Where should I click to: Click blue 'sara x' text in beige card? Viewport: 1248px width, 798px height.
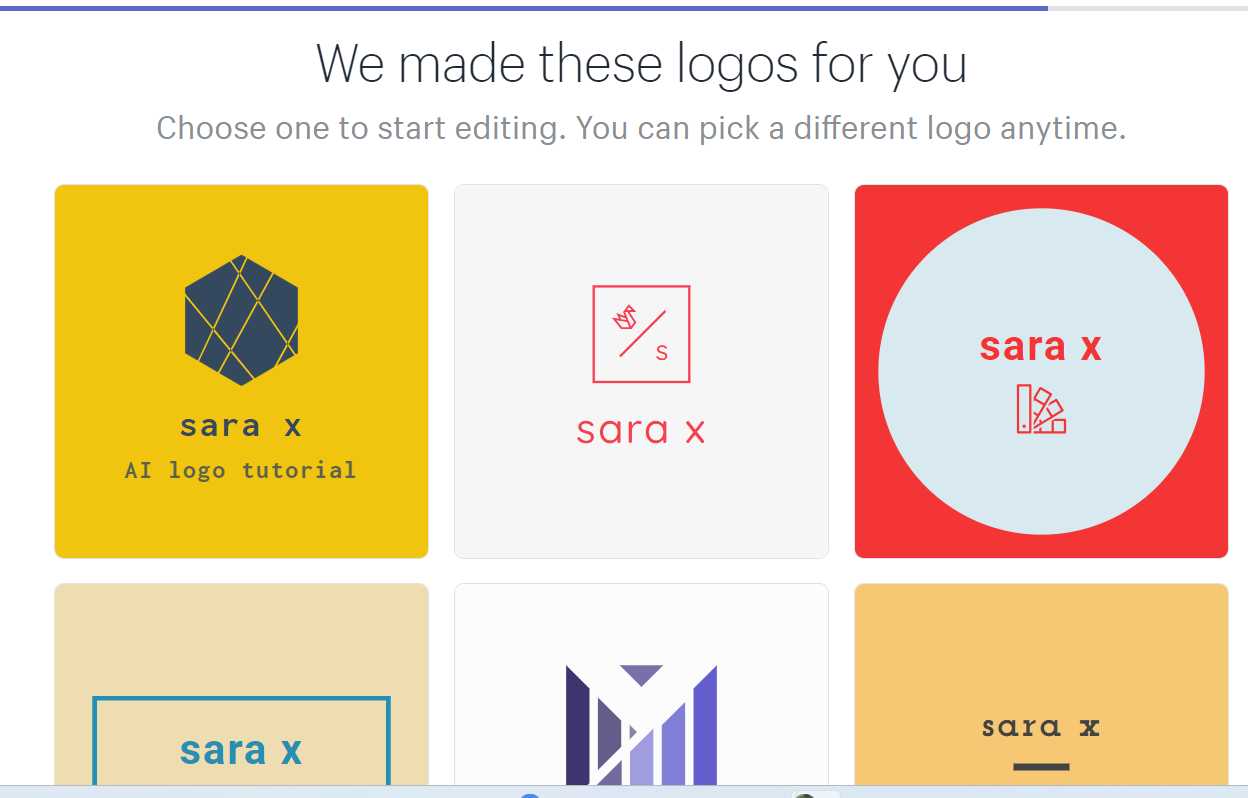pos(241,750)
